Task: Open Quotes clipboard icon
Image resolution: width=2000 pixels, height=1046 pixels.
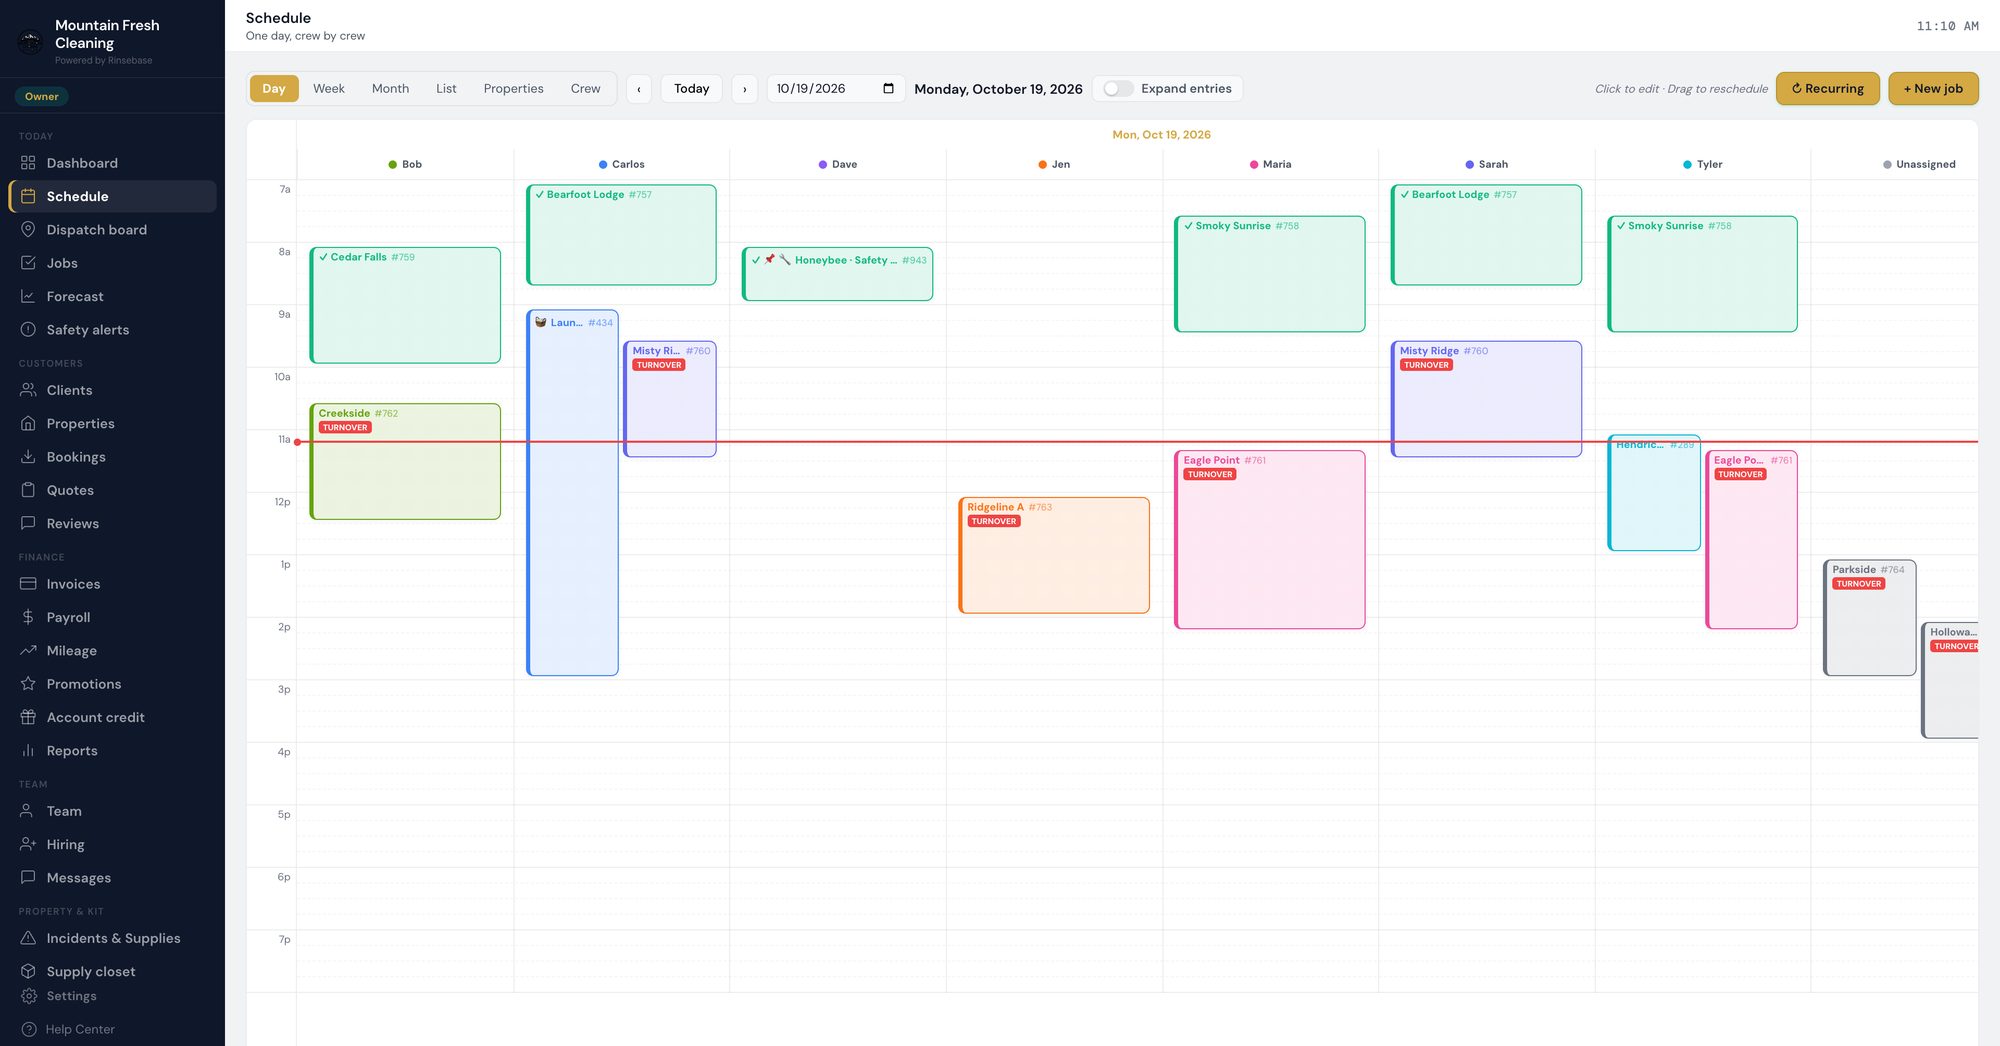Action: 28,490
